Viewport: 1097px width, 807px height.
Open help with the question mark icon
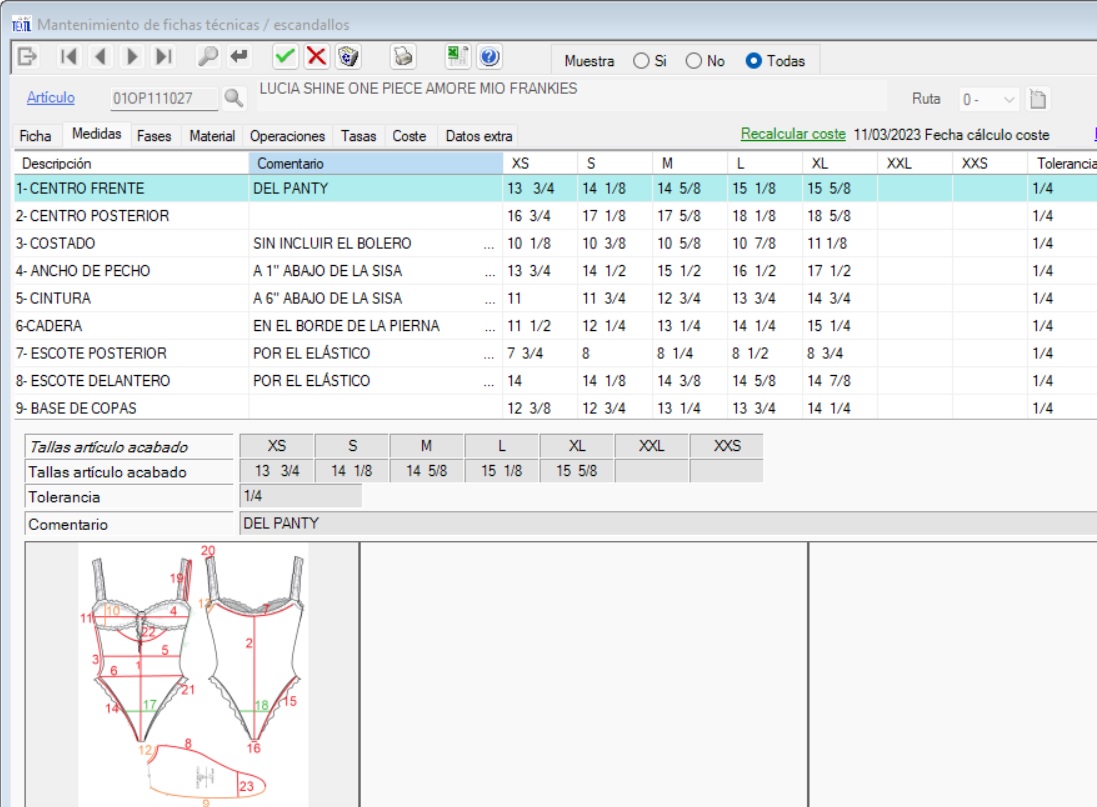tap(489, 57)
